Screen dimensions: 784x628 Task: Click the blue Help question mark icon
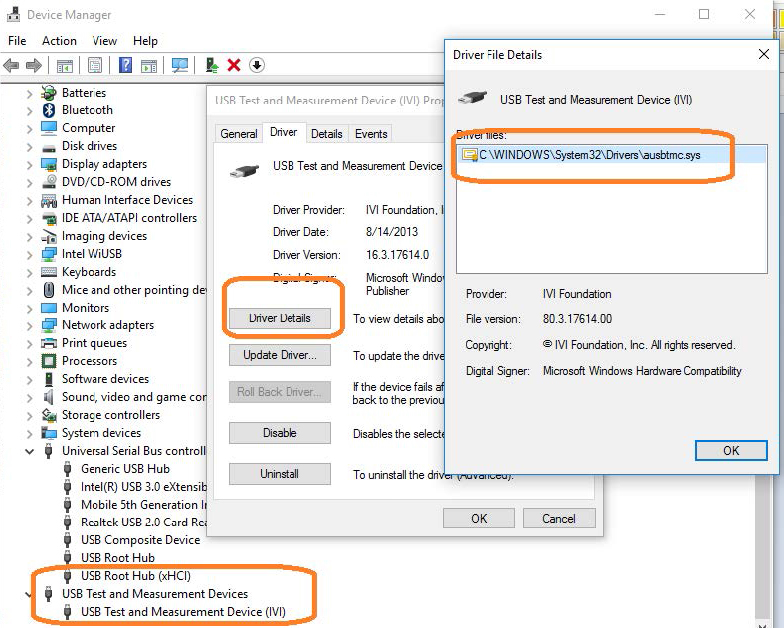tap(126, 66)
